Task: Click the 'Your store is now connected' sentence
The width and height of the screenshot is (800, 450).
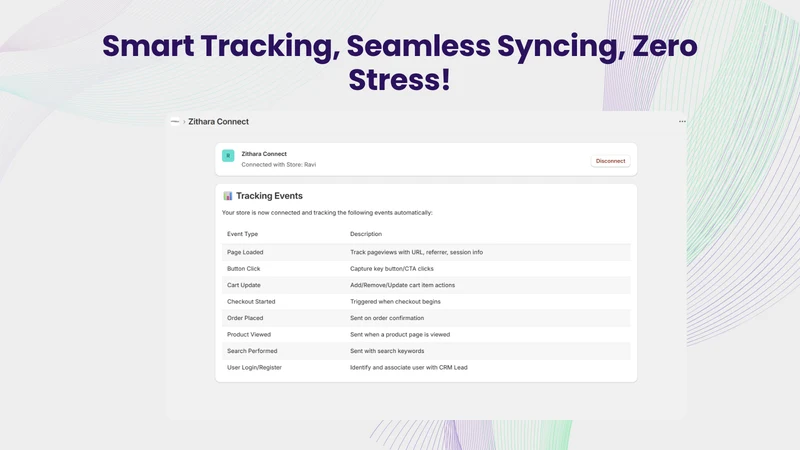Action: tap(327, 213)
